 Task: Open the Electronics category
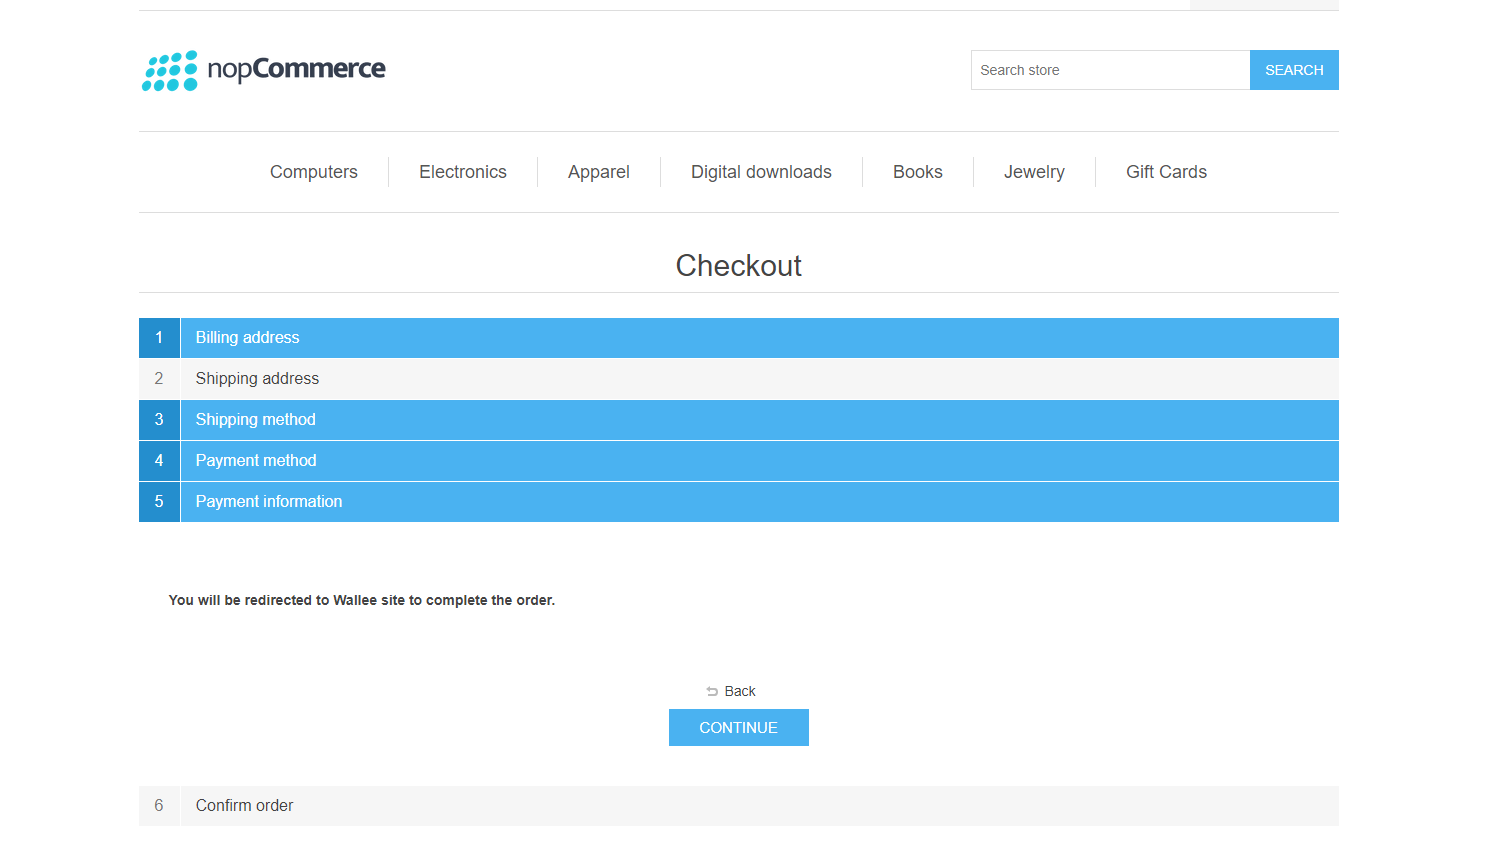point(462,171)
